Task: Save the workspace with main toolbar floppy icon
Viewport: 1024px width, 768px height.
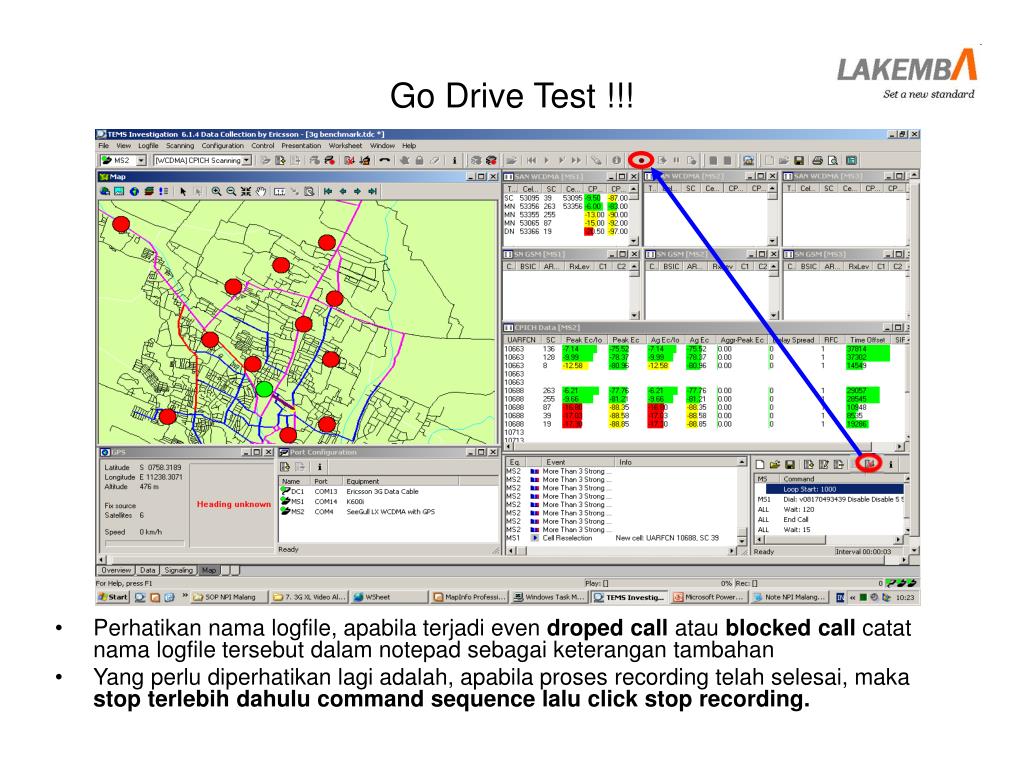Action: coord(799,160)
